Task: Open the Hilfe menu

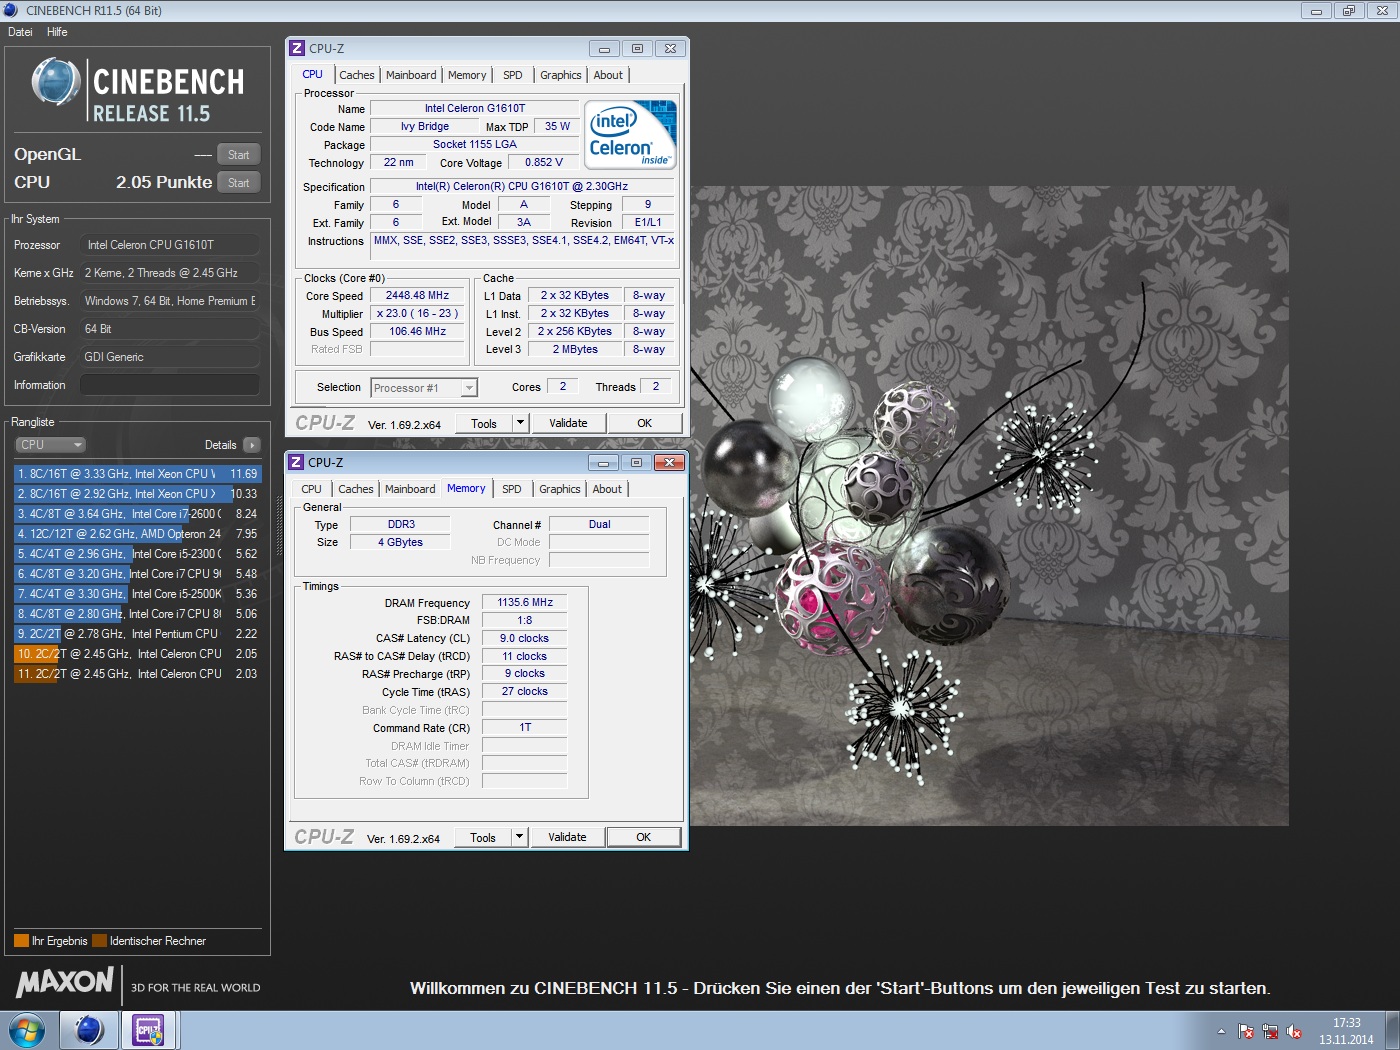Action: pyautogui.click(x=57, y=32)
